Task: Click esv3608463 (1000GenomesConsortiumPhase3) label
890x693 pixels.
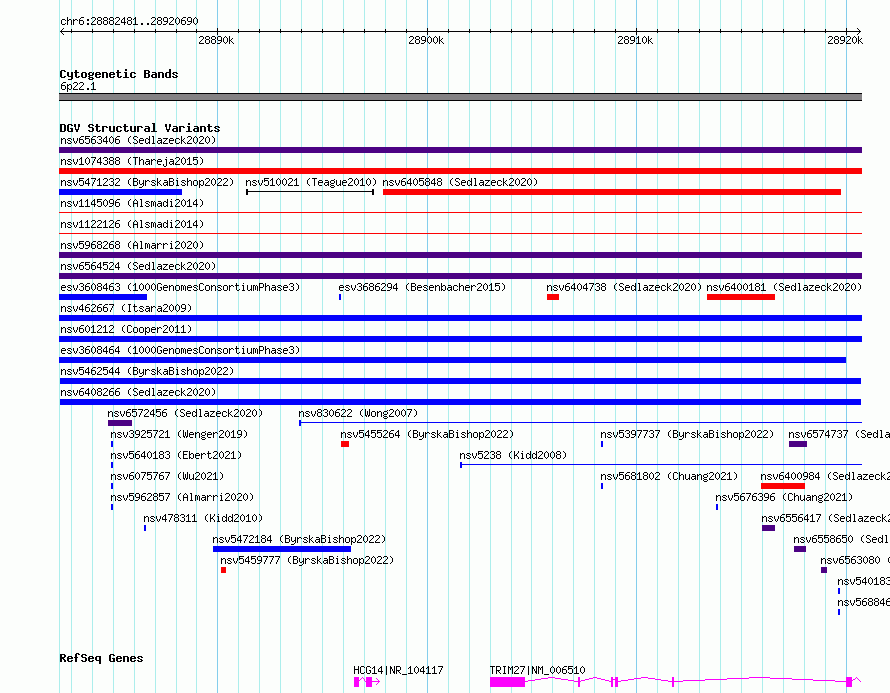Action: coord(180,287)
